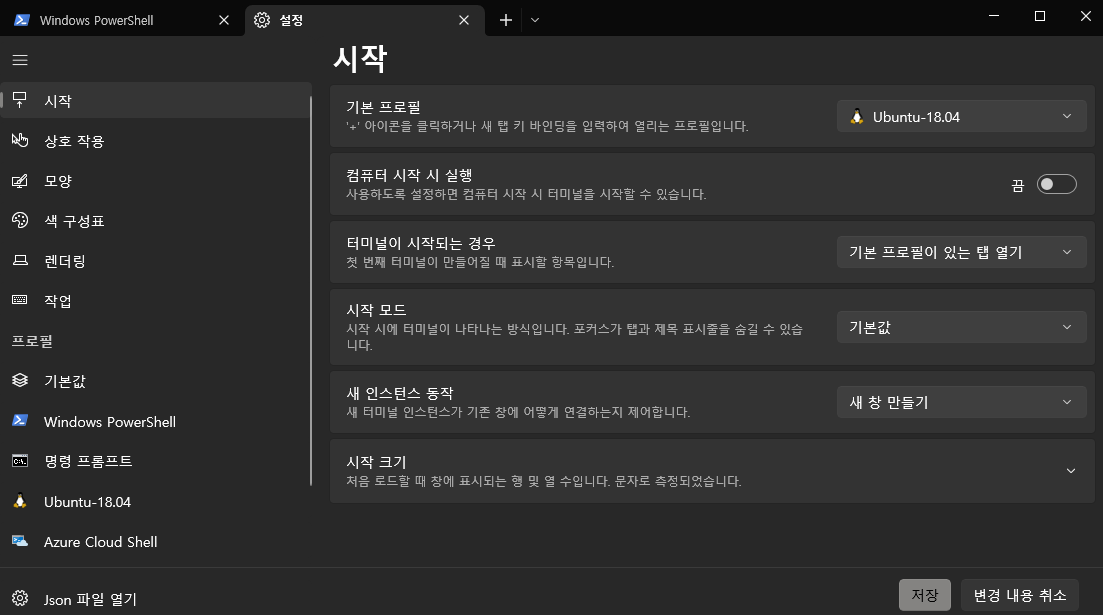The image size is (1103, 615).
Task: Click the Ubuntu-18.04 penguin icon in sidebar
Action: (x=20, y=501)
